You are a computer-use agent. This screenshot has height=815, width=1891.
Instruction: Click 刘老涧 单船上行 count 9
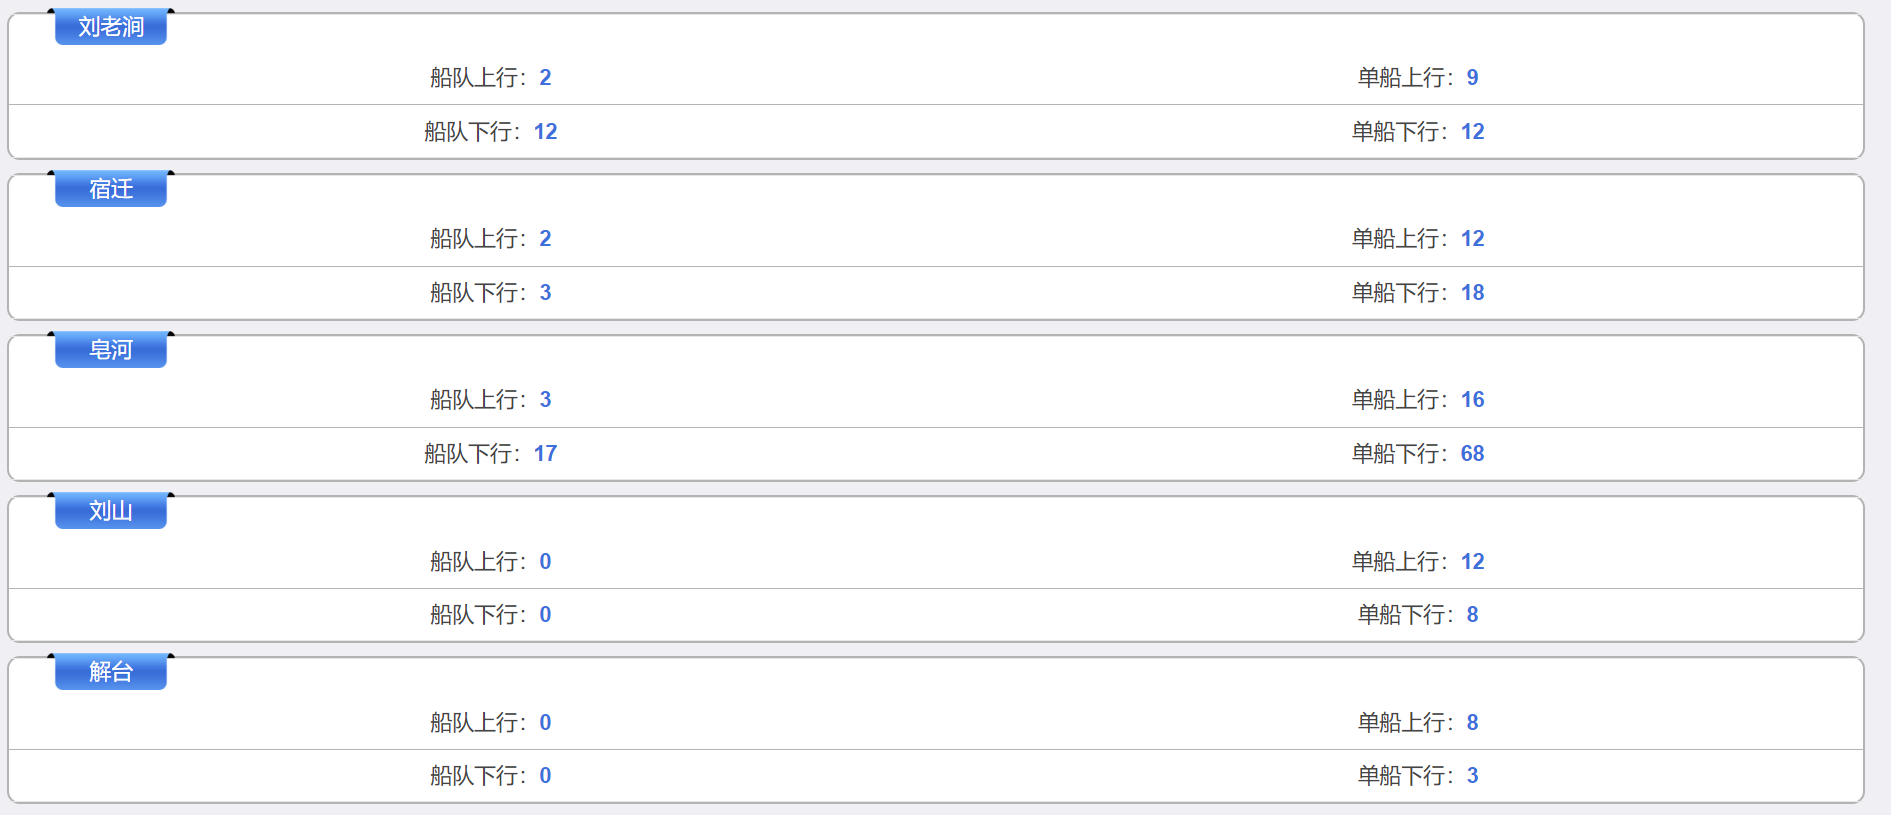[x=1472, y=78]
